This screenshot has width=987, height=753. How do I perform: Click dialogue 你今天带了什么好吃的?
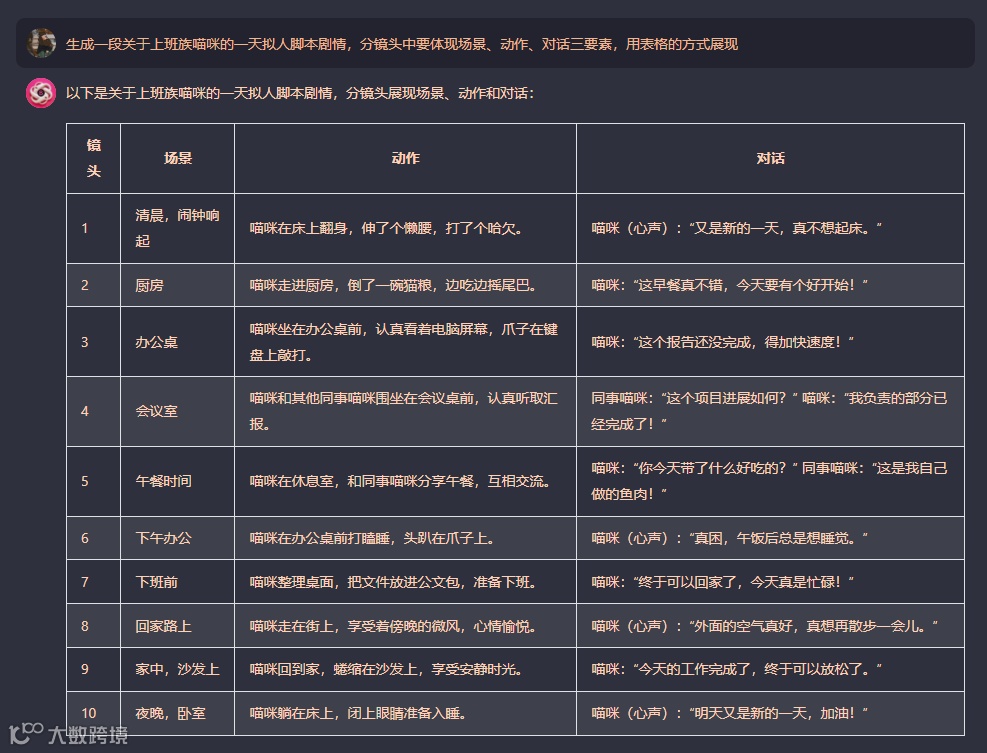click(770, 481)
